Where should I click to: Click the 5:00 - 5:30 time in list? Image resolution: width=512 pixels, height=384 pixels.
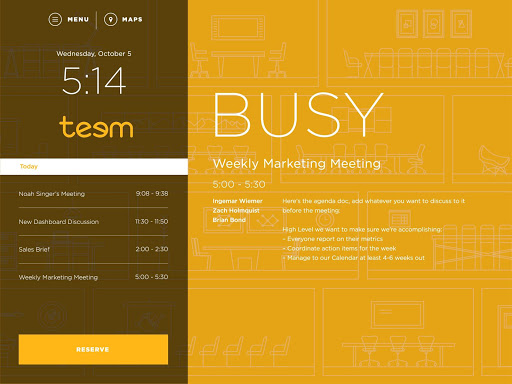point(151,277)
